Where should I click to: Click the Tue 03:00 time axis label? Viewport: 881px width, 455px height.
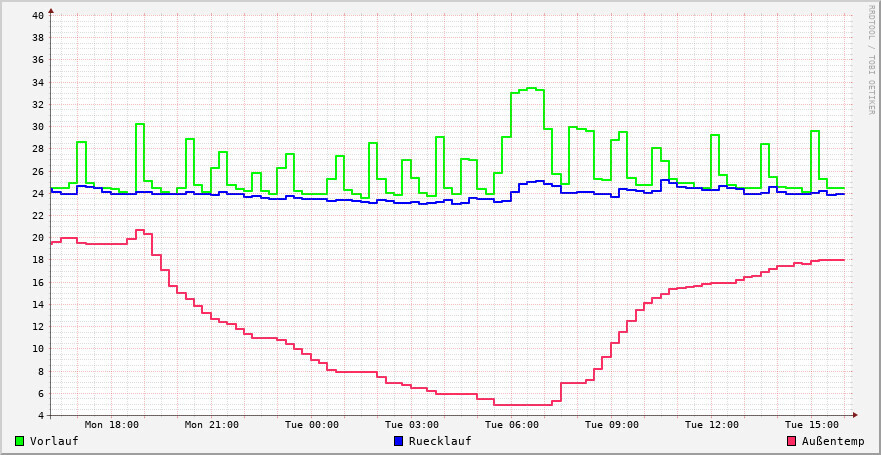click(x=412, y=425)
